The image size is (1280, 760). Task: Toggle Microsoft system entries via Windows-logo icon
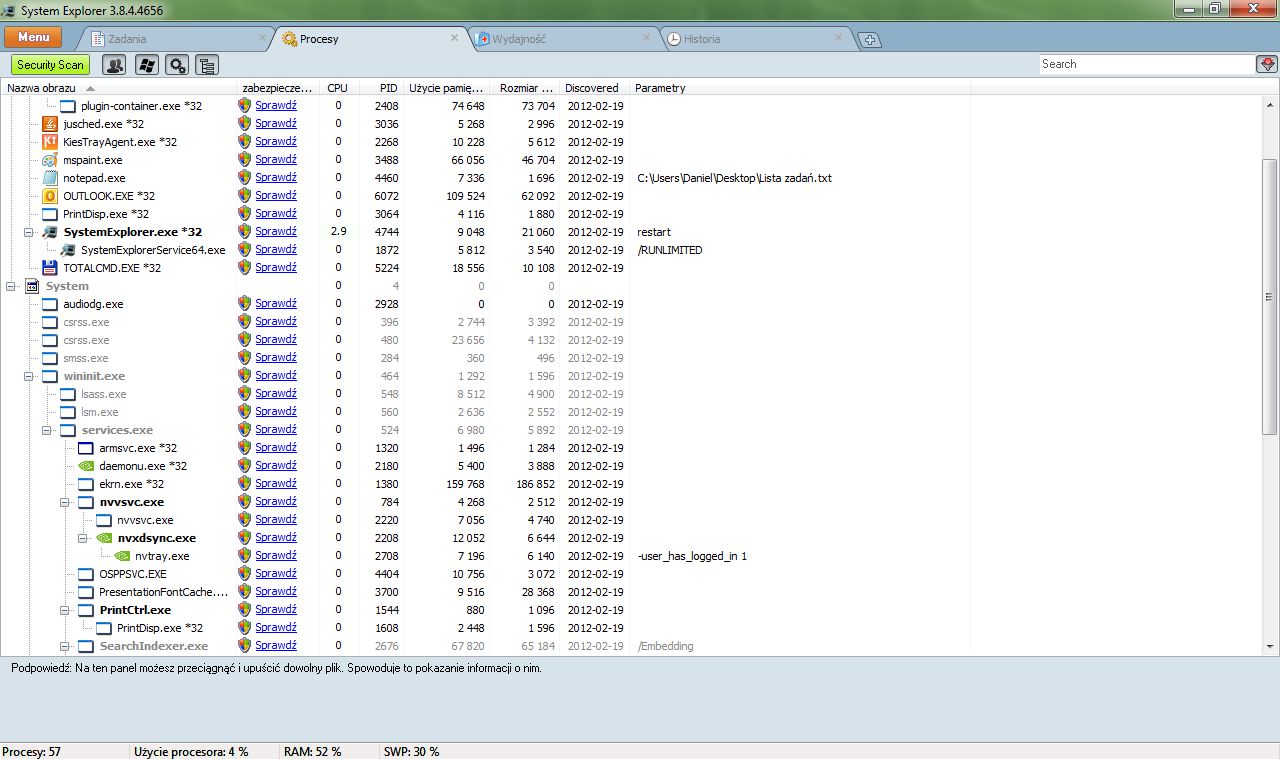click(x=146, y=65)
